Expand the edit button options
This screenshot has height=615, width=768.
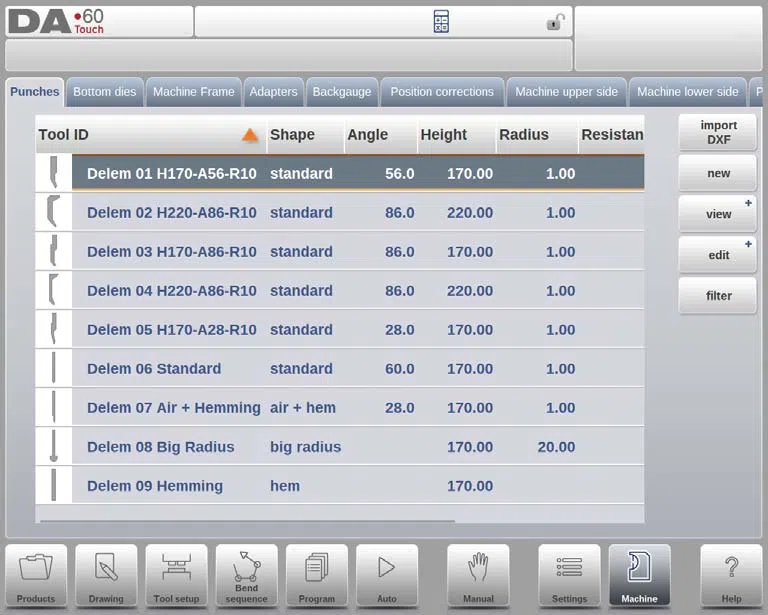(748, 244)
